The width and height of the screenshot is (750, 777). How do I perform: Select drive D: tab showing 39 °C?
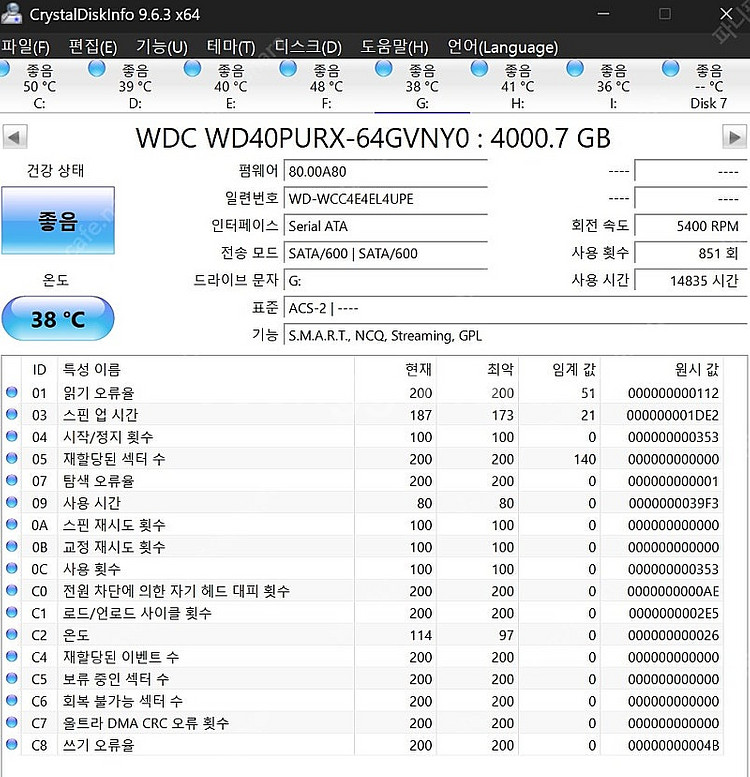pyautogui.click(x=135, y=86)
